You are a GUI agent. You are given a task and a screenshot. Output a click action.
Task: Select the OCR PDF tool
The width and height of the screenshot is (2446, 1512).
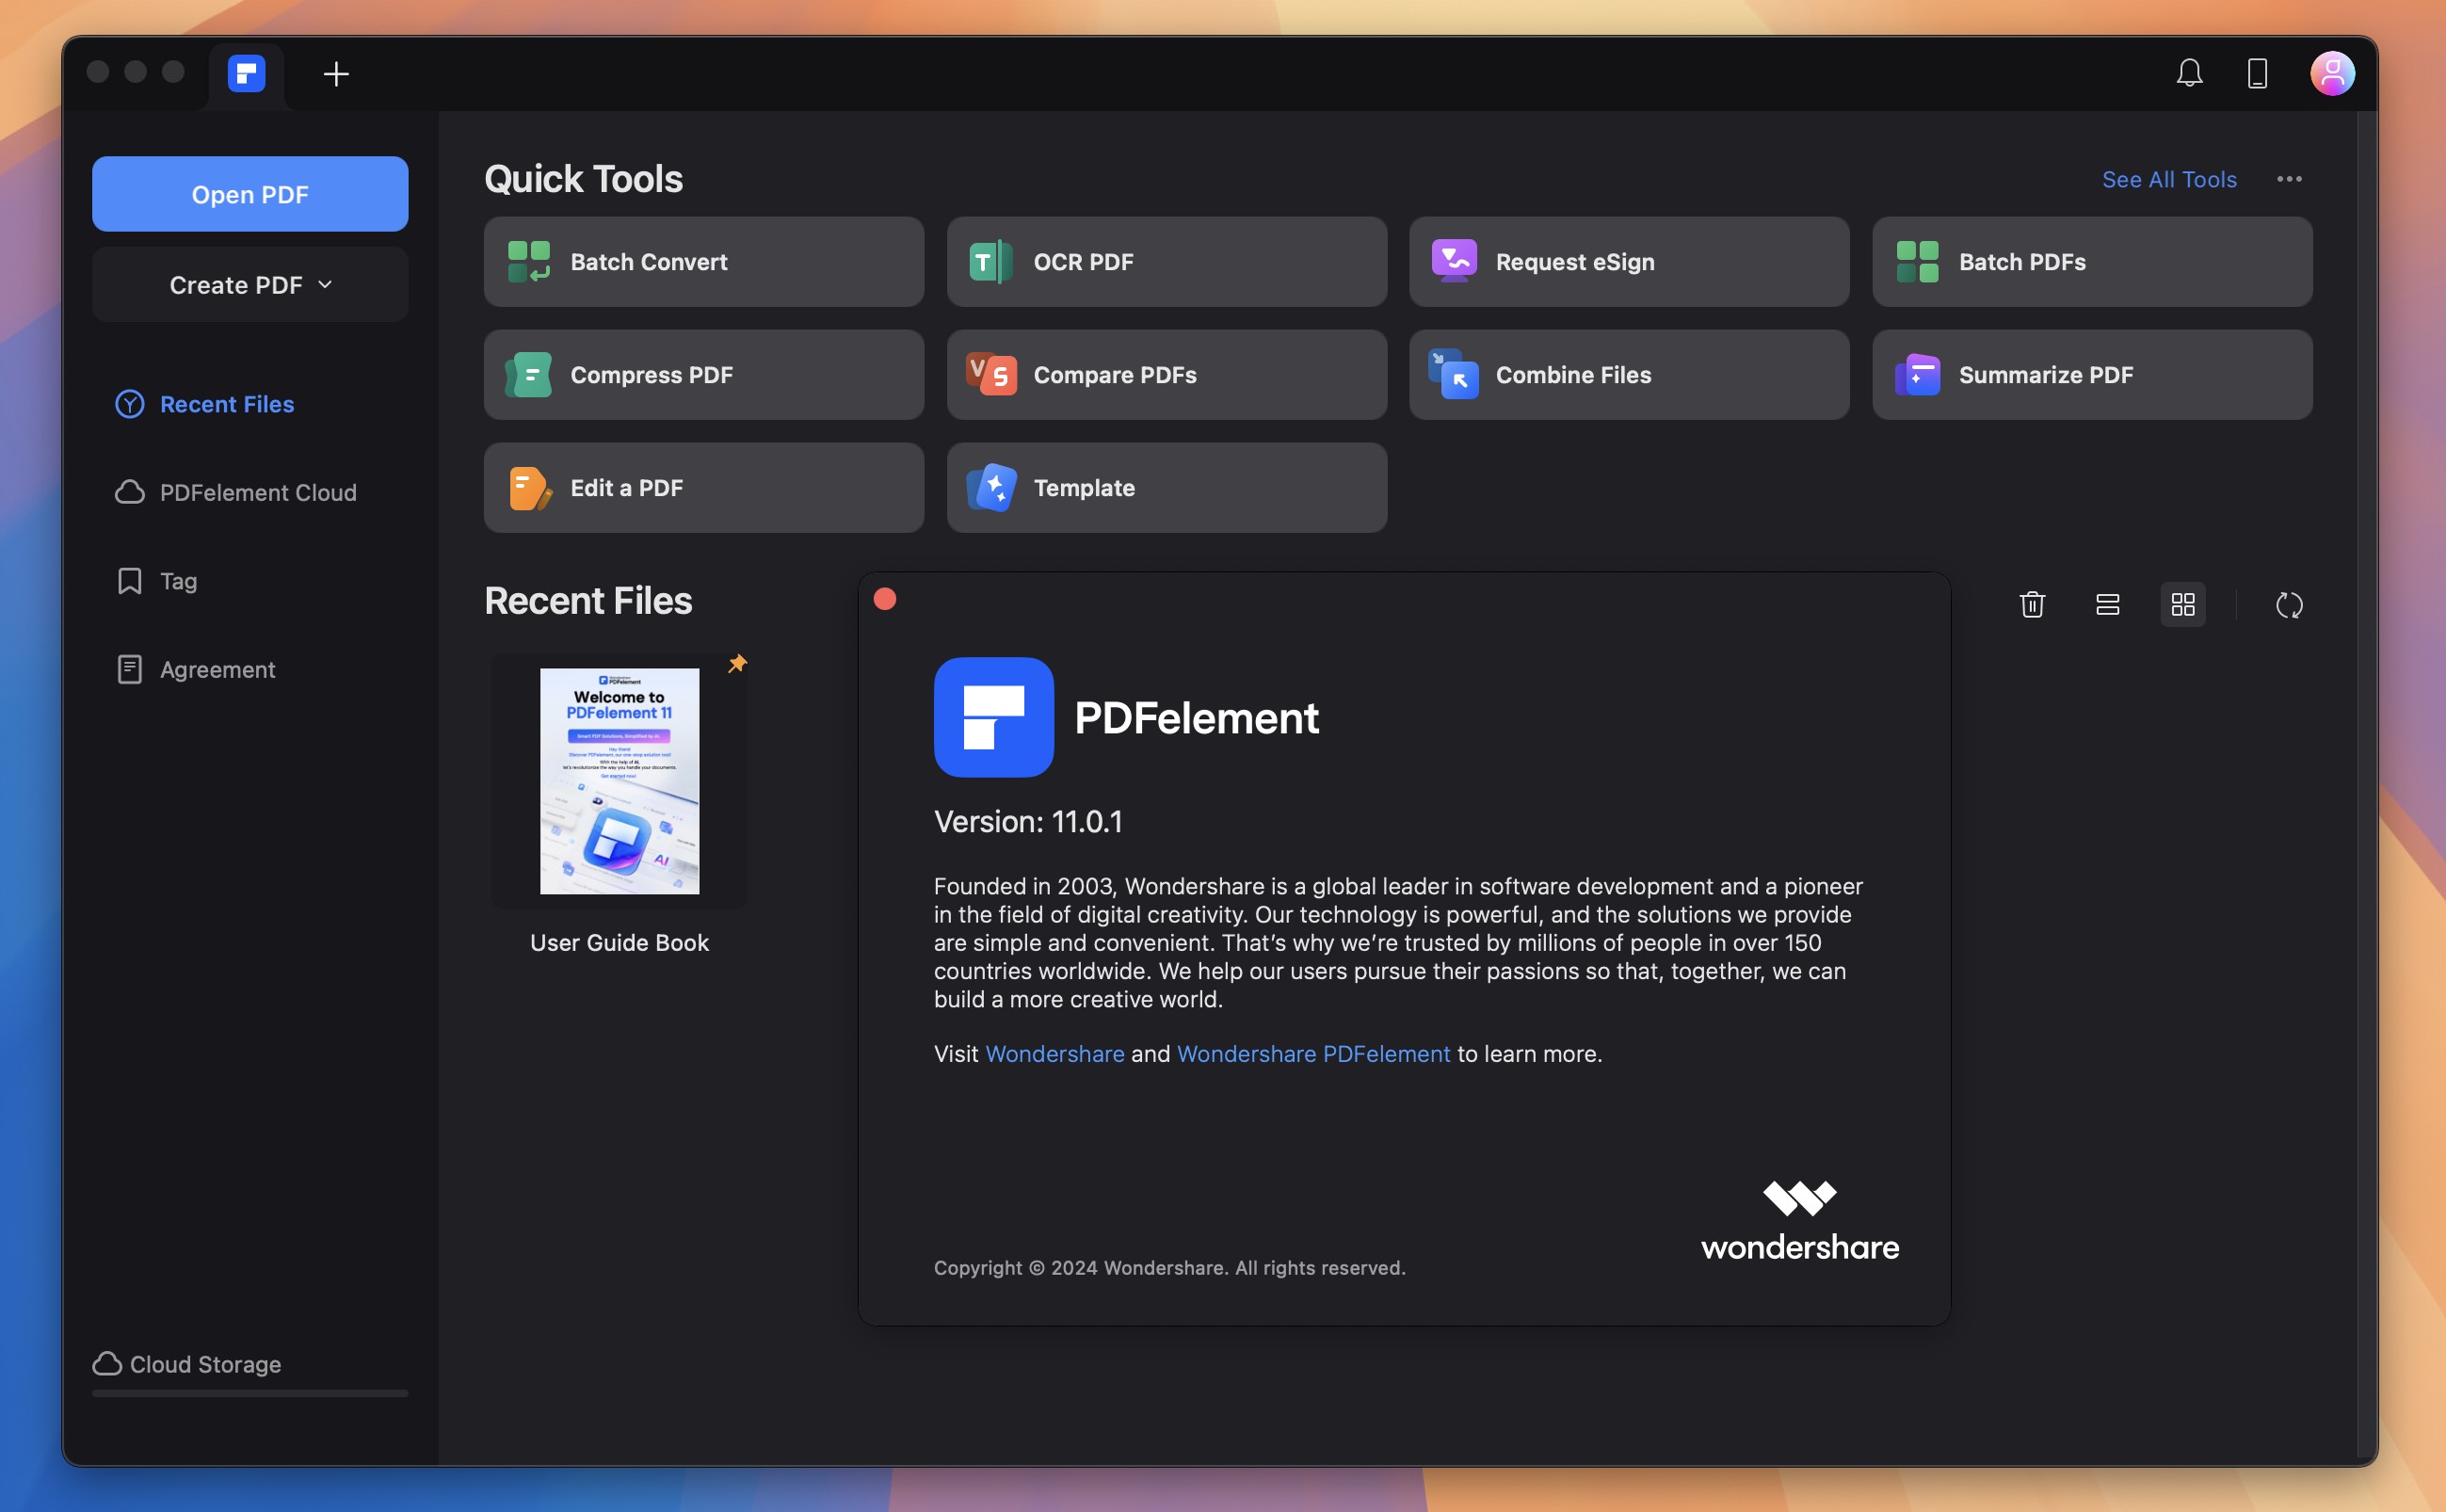(1167, 262)
